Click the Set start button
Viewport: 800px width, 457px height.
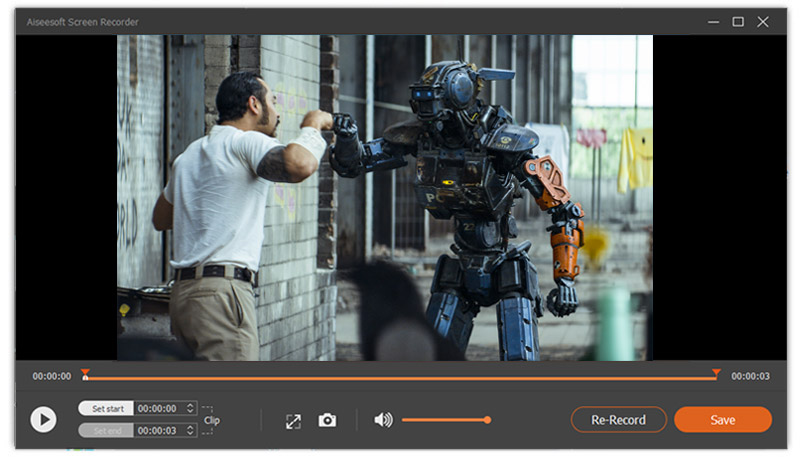pos(106,408)
